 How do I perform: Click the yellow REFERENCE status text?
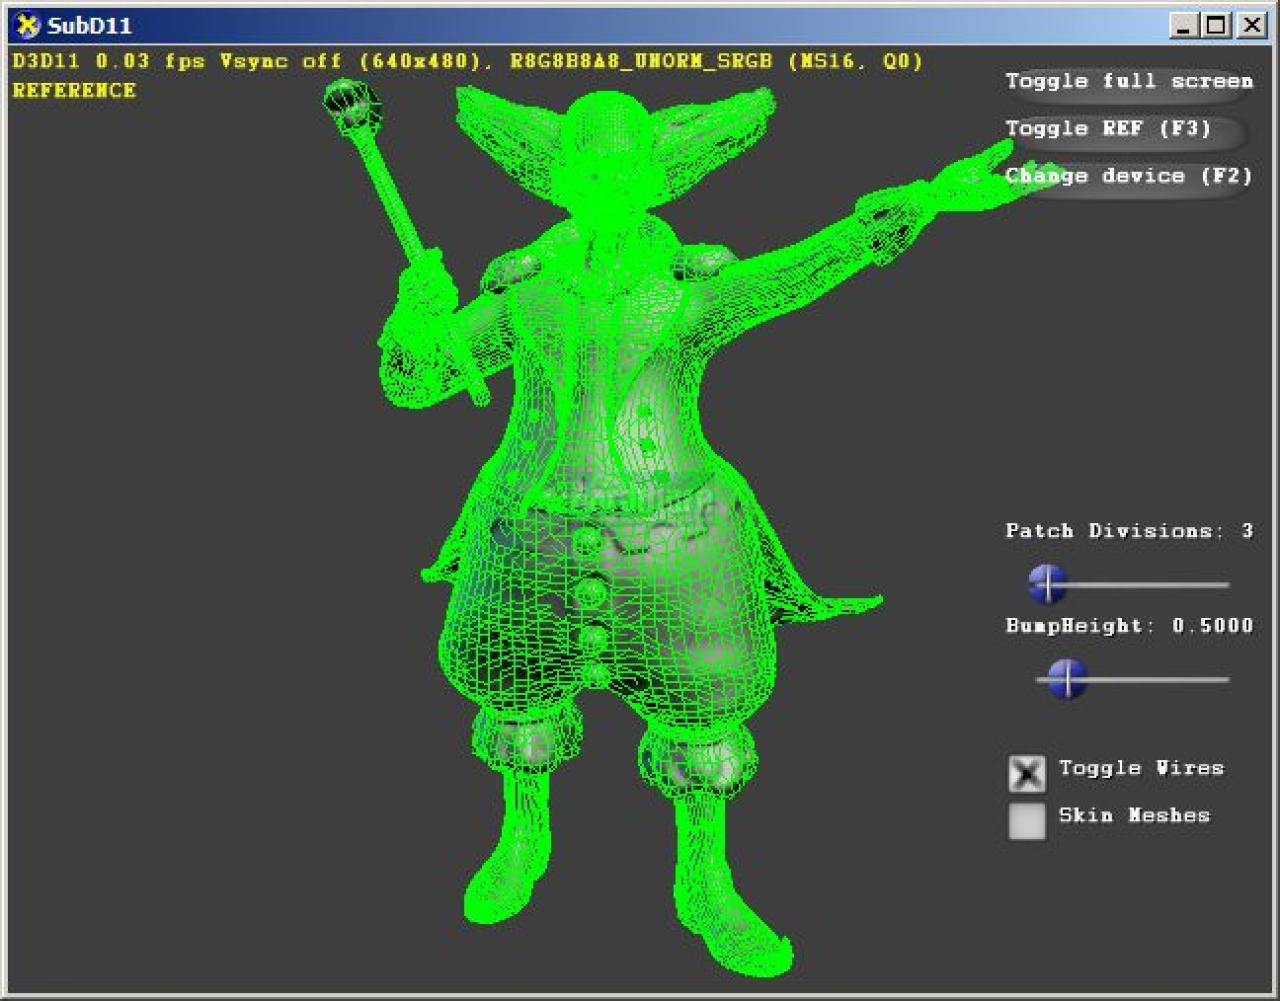(74, 91)
